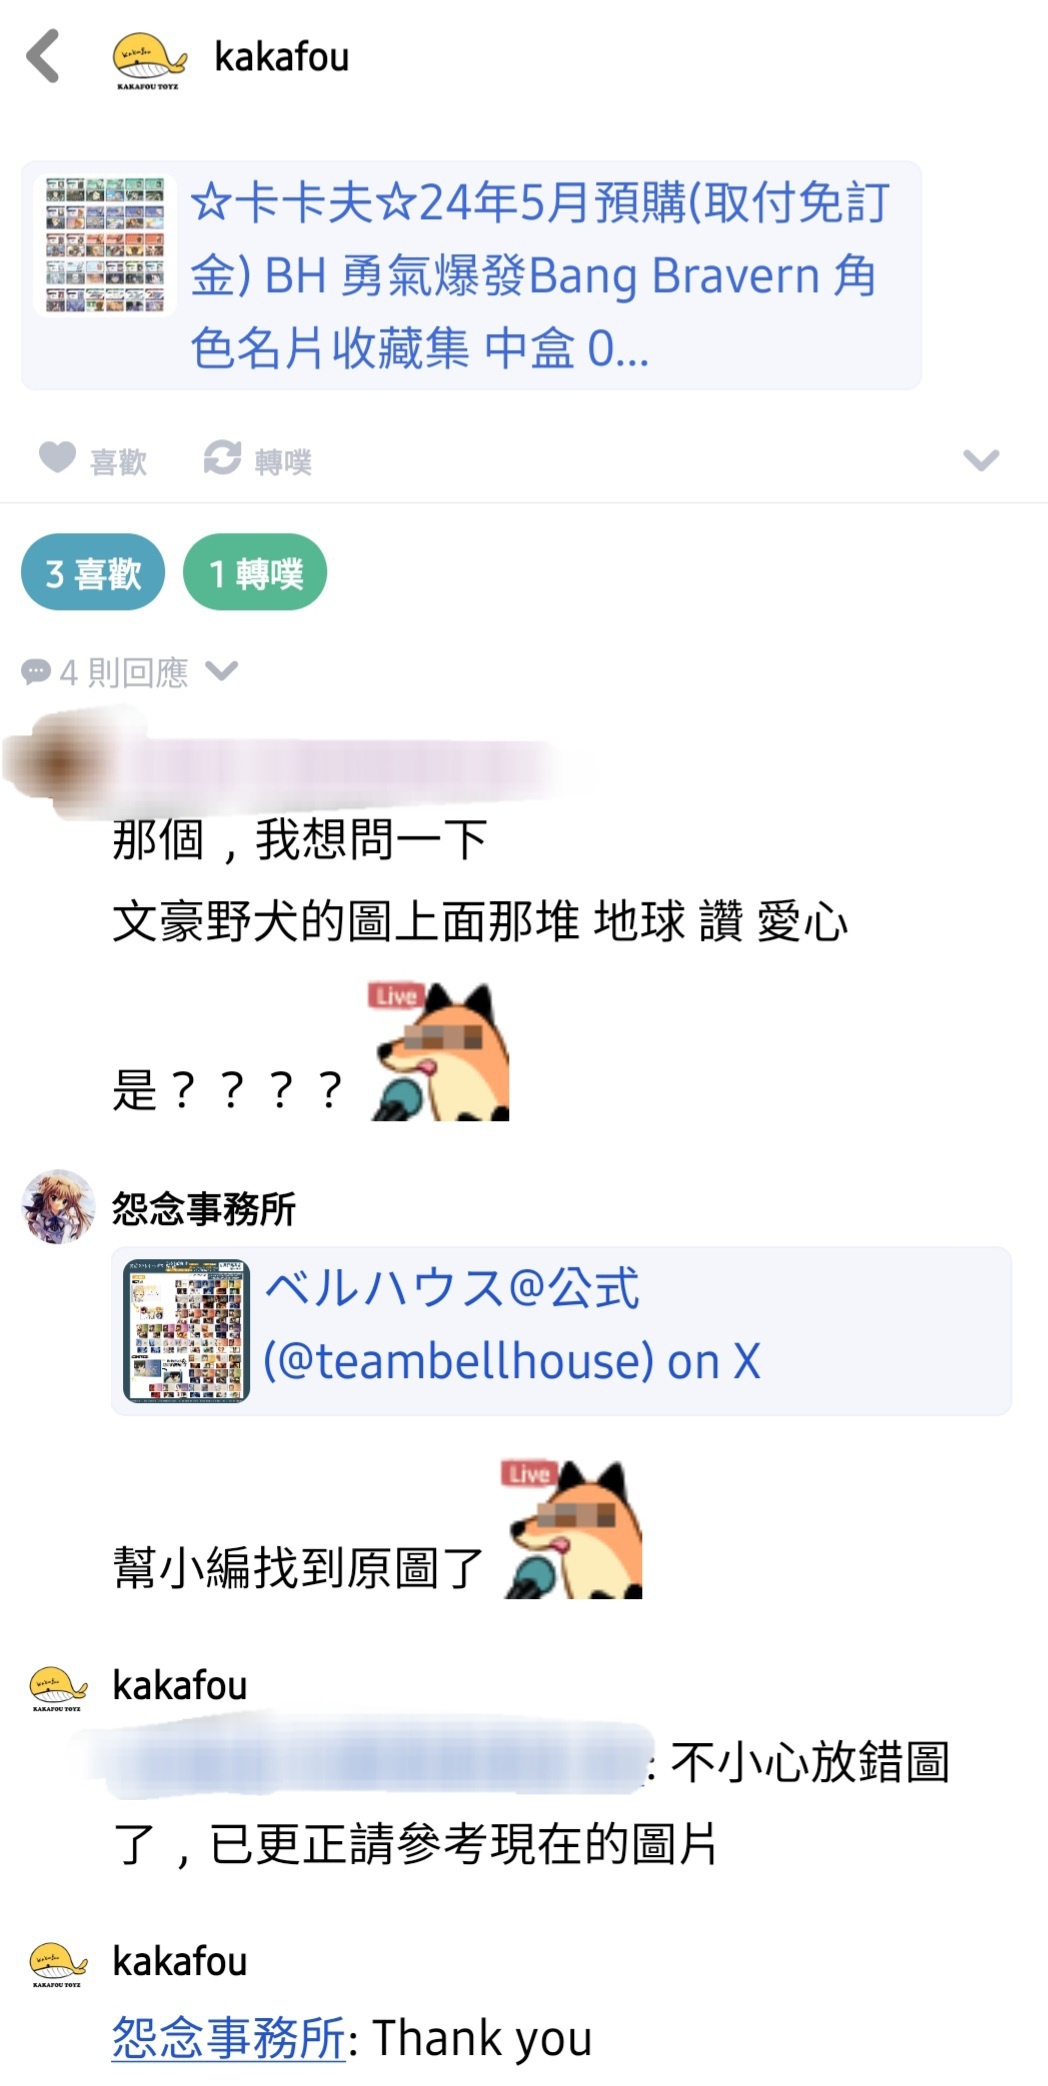
Task: Go back using the top-left arrow
Action: [x=43, y=56]
